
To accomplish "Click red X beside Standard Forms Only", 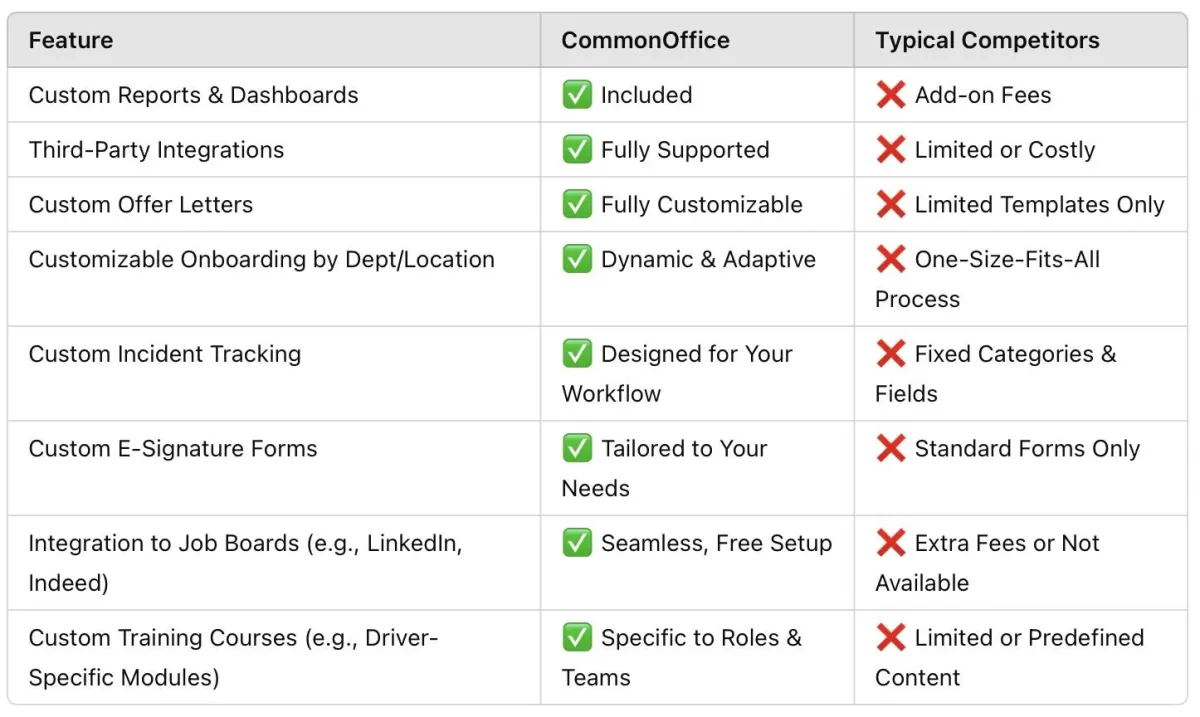I will (x=890, y=449).
